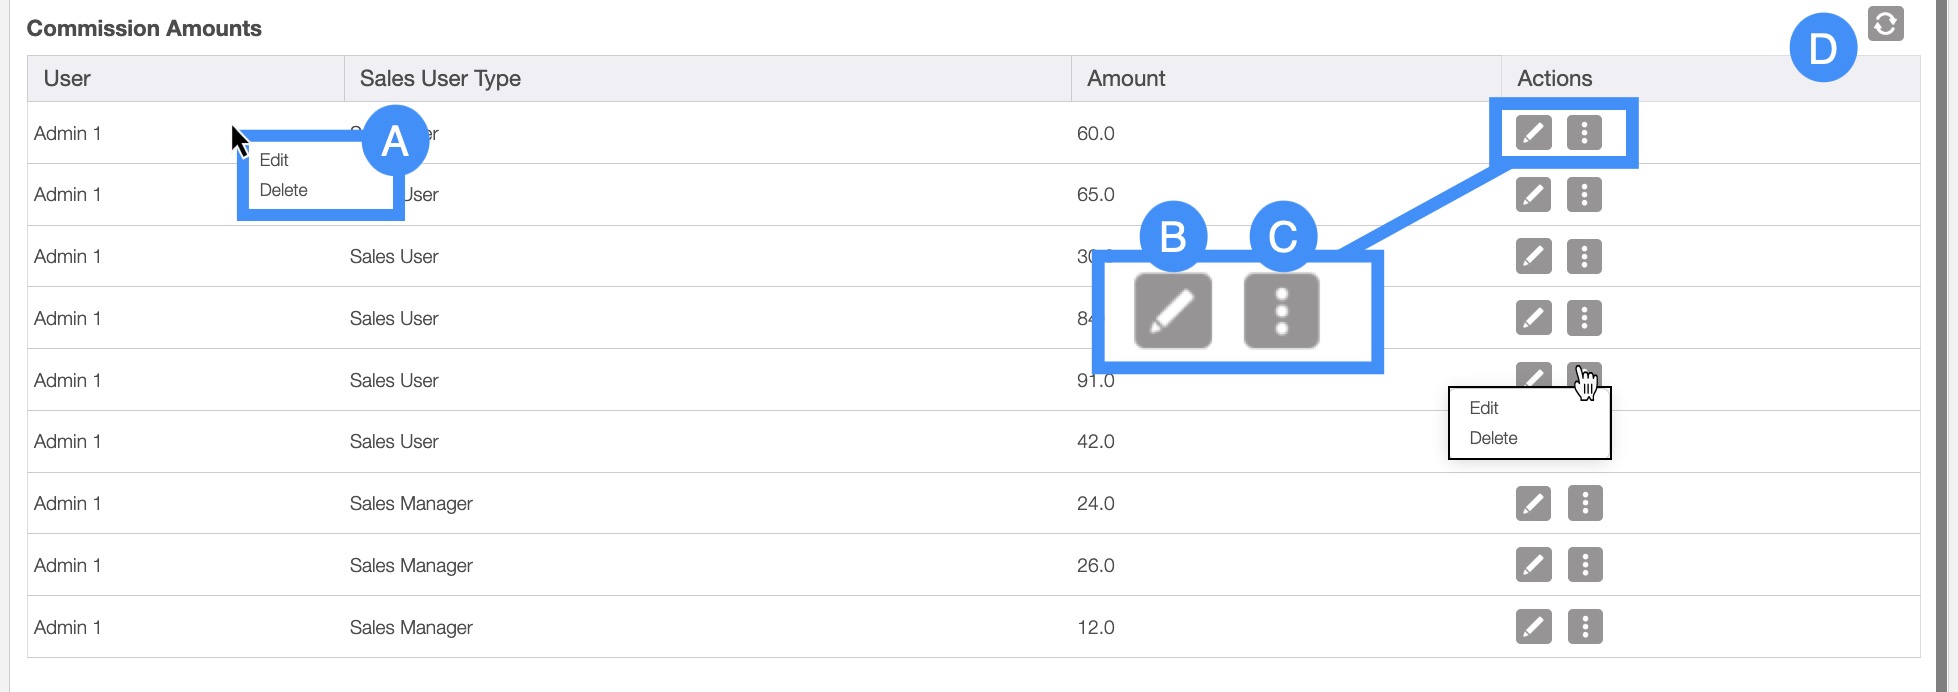The width and height of the screenshot is (1958, 692).
Task: Choose Edit in the menu under the hand cursor
Action: (1484, 408)
